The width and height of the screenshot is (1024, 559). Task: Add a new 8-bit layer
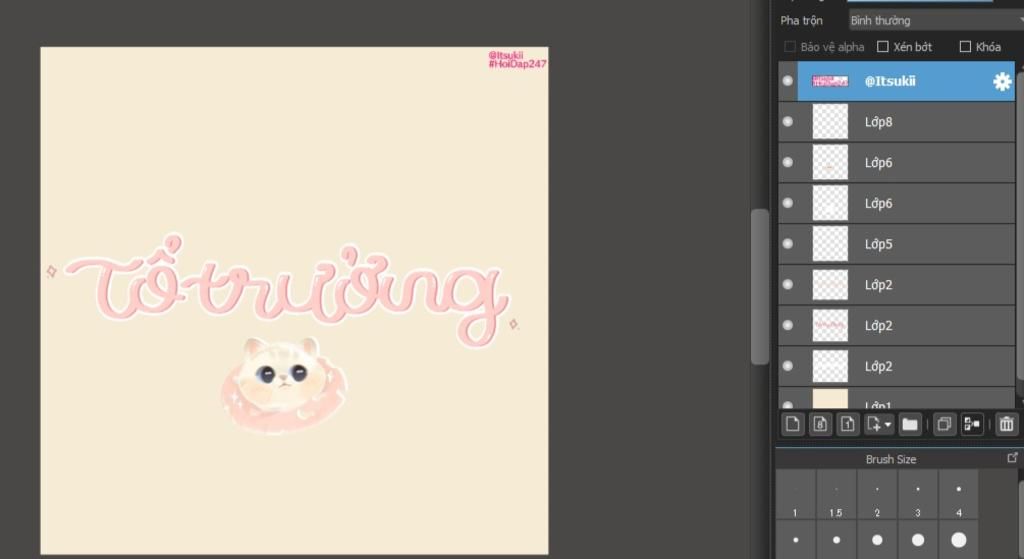tap(820, 424)
